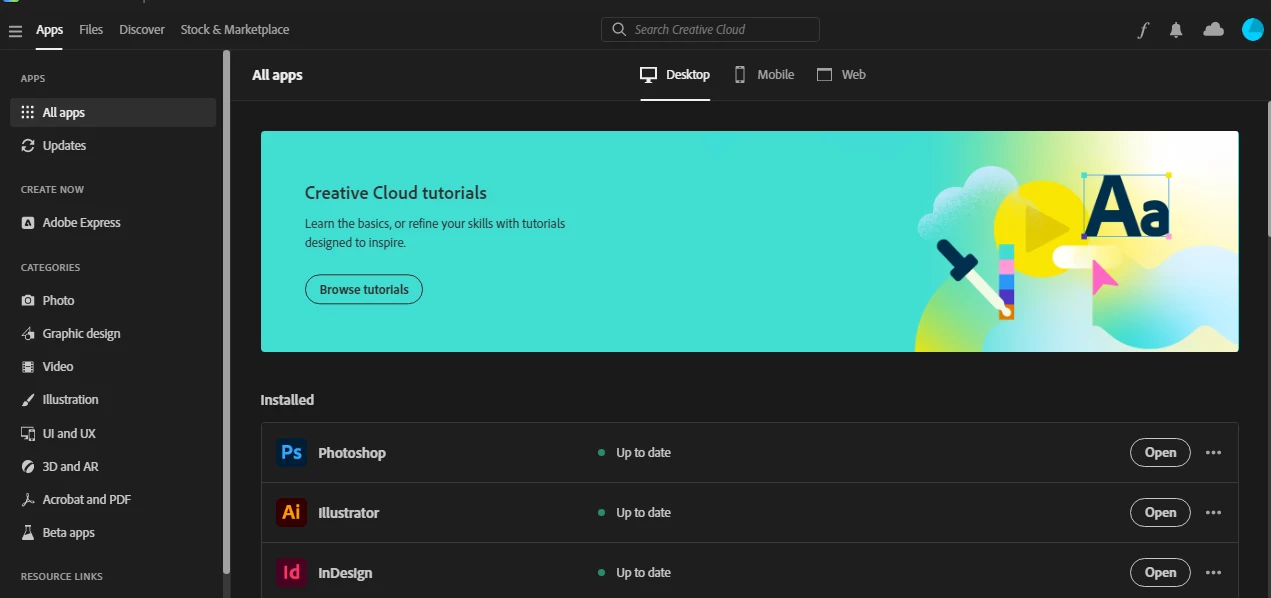This screenshot has width=1271, height=598.
Task: Open the notifications bell icon
Action: point(1176,30)
